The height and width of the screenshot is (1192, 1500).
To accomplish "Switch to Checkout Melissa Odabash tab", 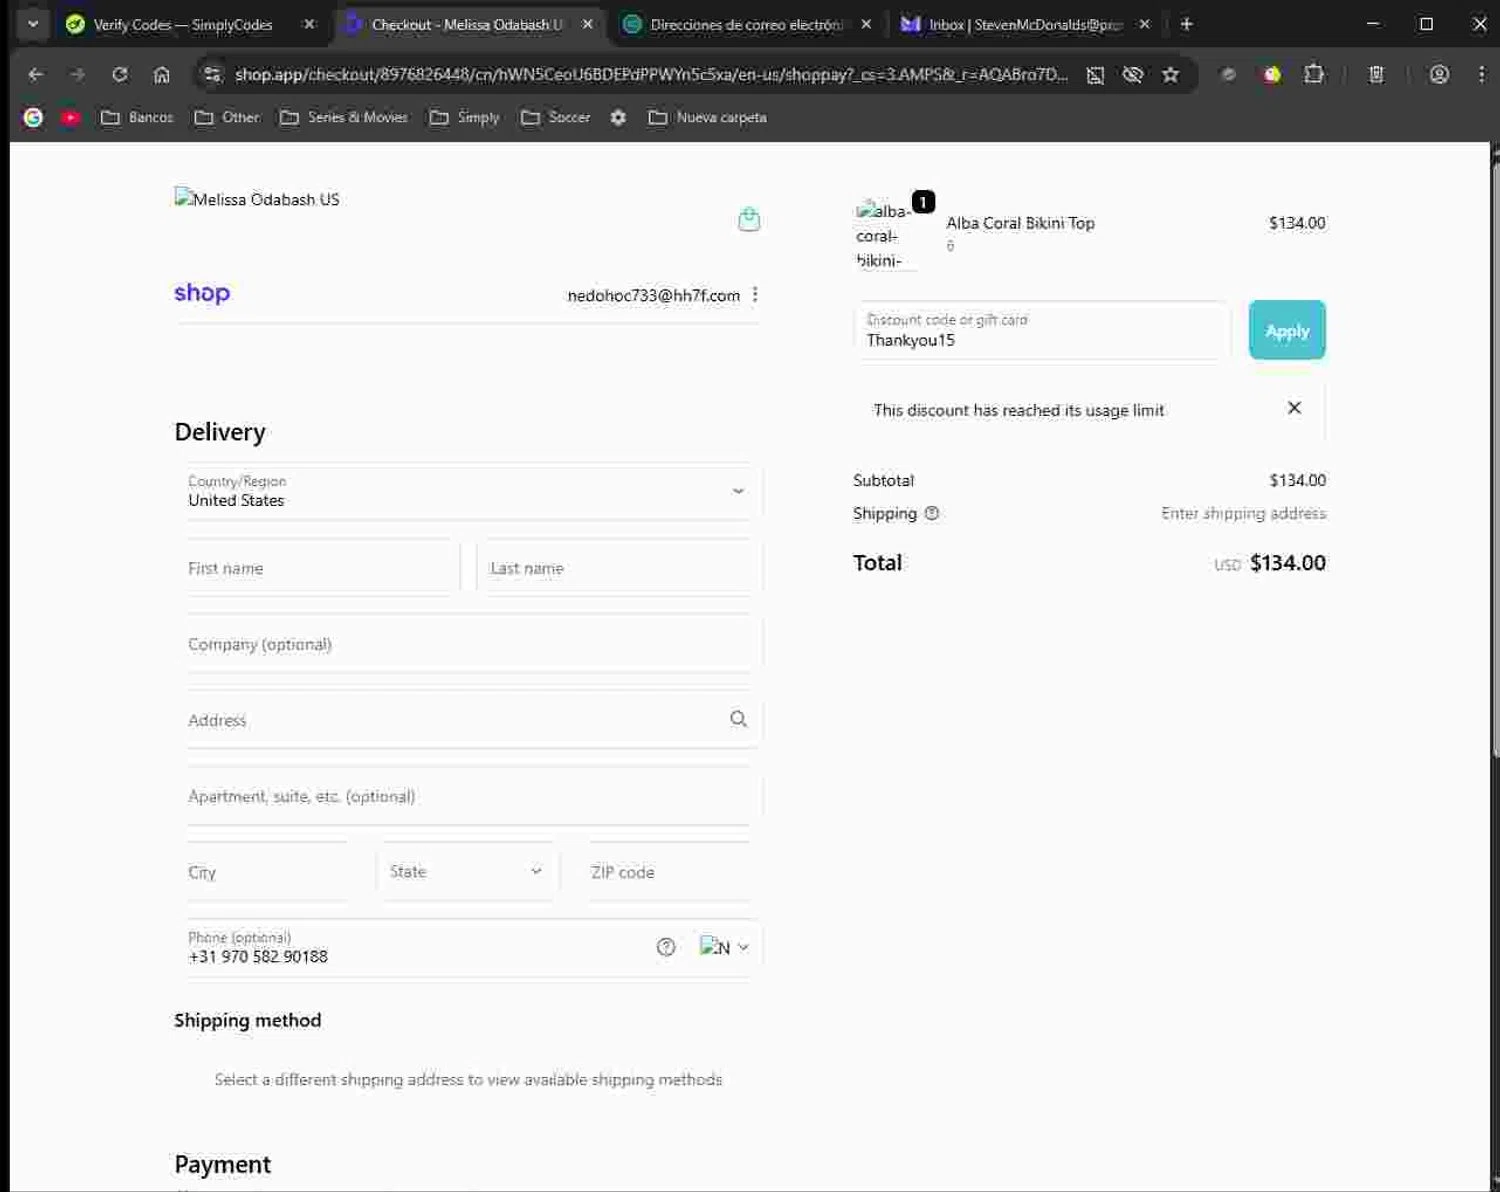I will coord(467,24).
